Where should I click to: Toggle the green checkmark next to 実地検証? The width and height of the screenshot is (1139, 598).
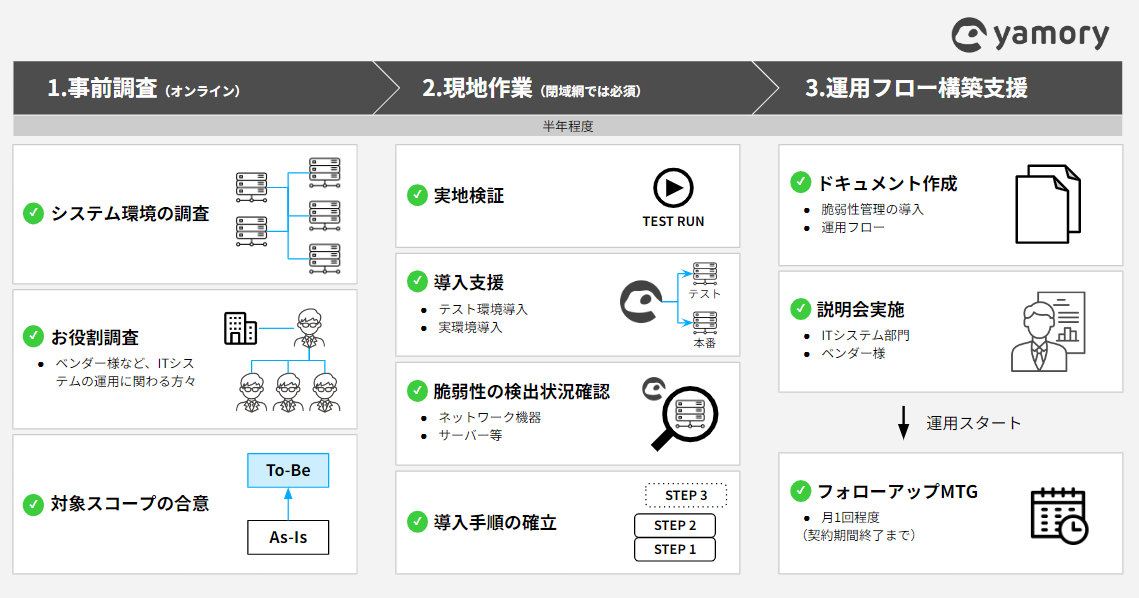coord(415,196)
